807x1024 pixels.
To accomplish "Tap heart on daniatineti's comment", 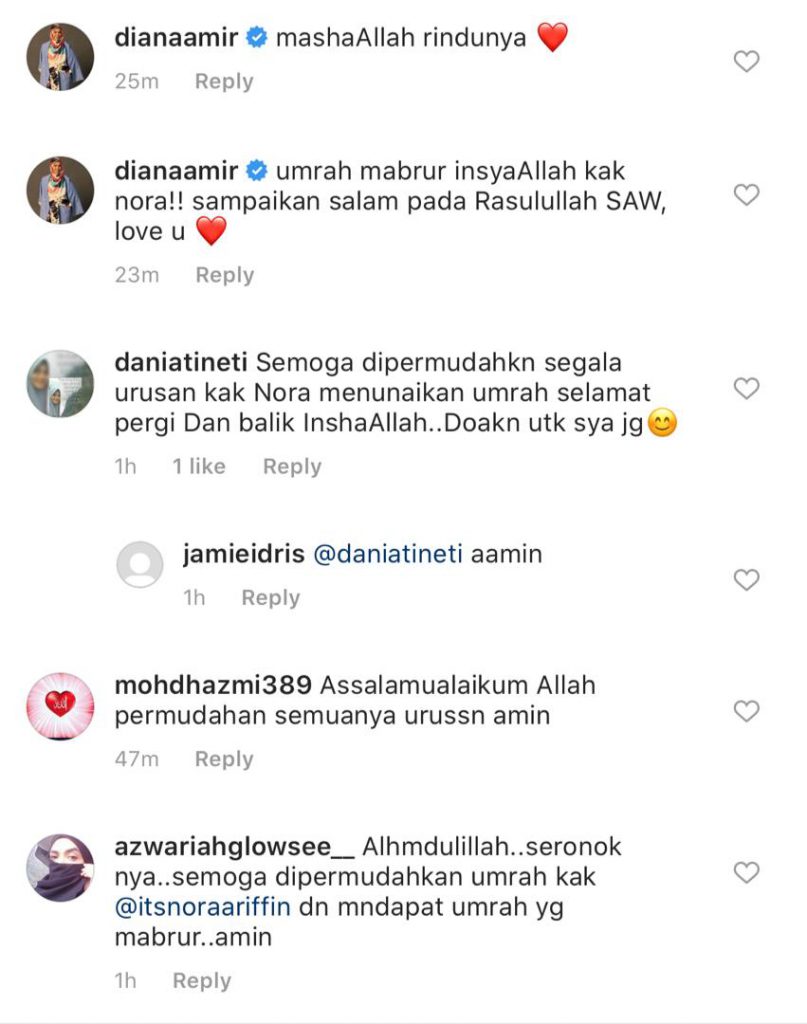I will pyautogui.click(x=746, y=389).
